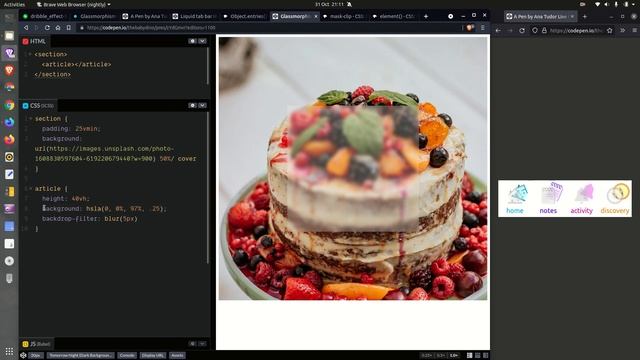Choose last editor layout icon in footer
The image size is (640, 360).
click(x=485, y=356)
